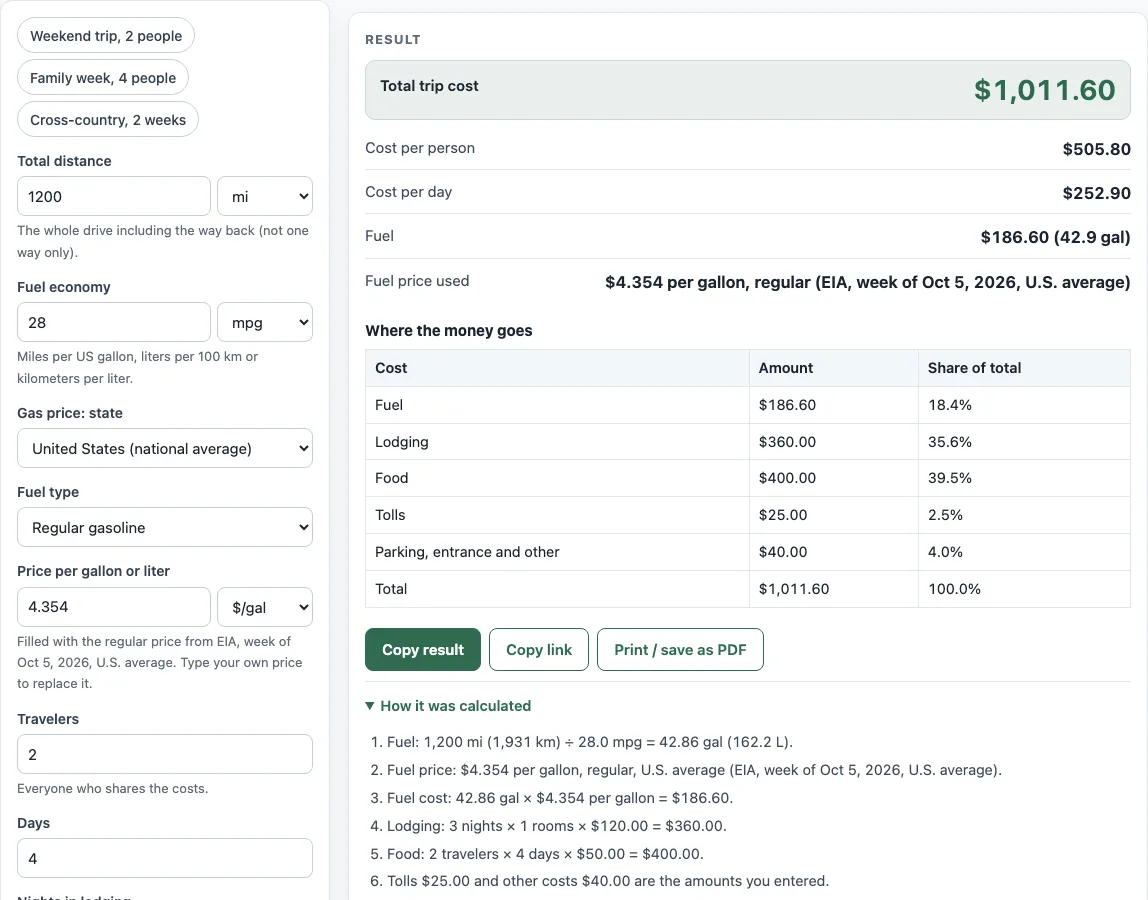Open the Gas price state dropdown
Screen dimensions: 1148x900
[x=165, y=448]
